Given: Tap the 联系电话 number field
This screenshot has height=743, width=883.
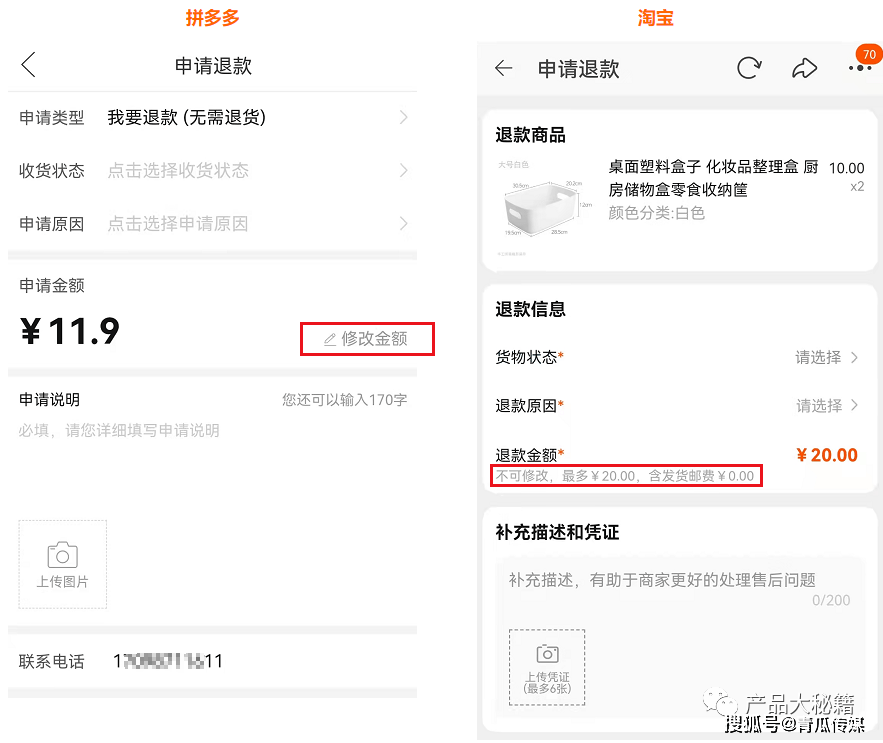Looking at the screenshot, I should [168, 661].
